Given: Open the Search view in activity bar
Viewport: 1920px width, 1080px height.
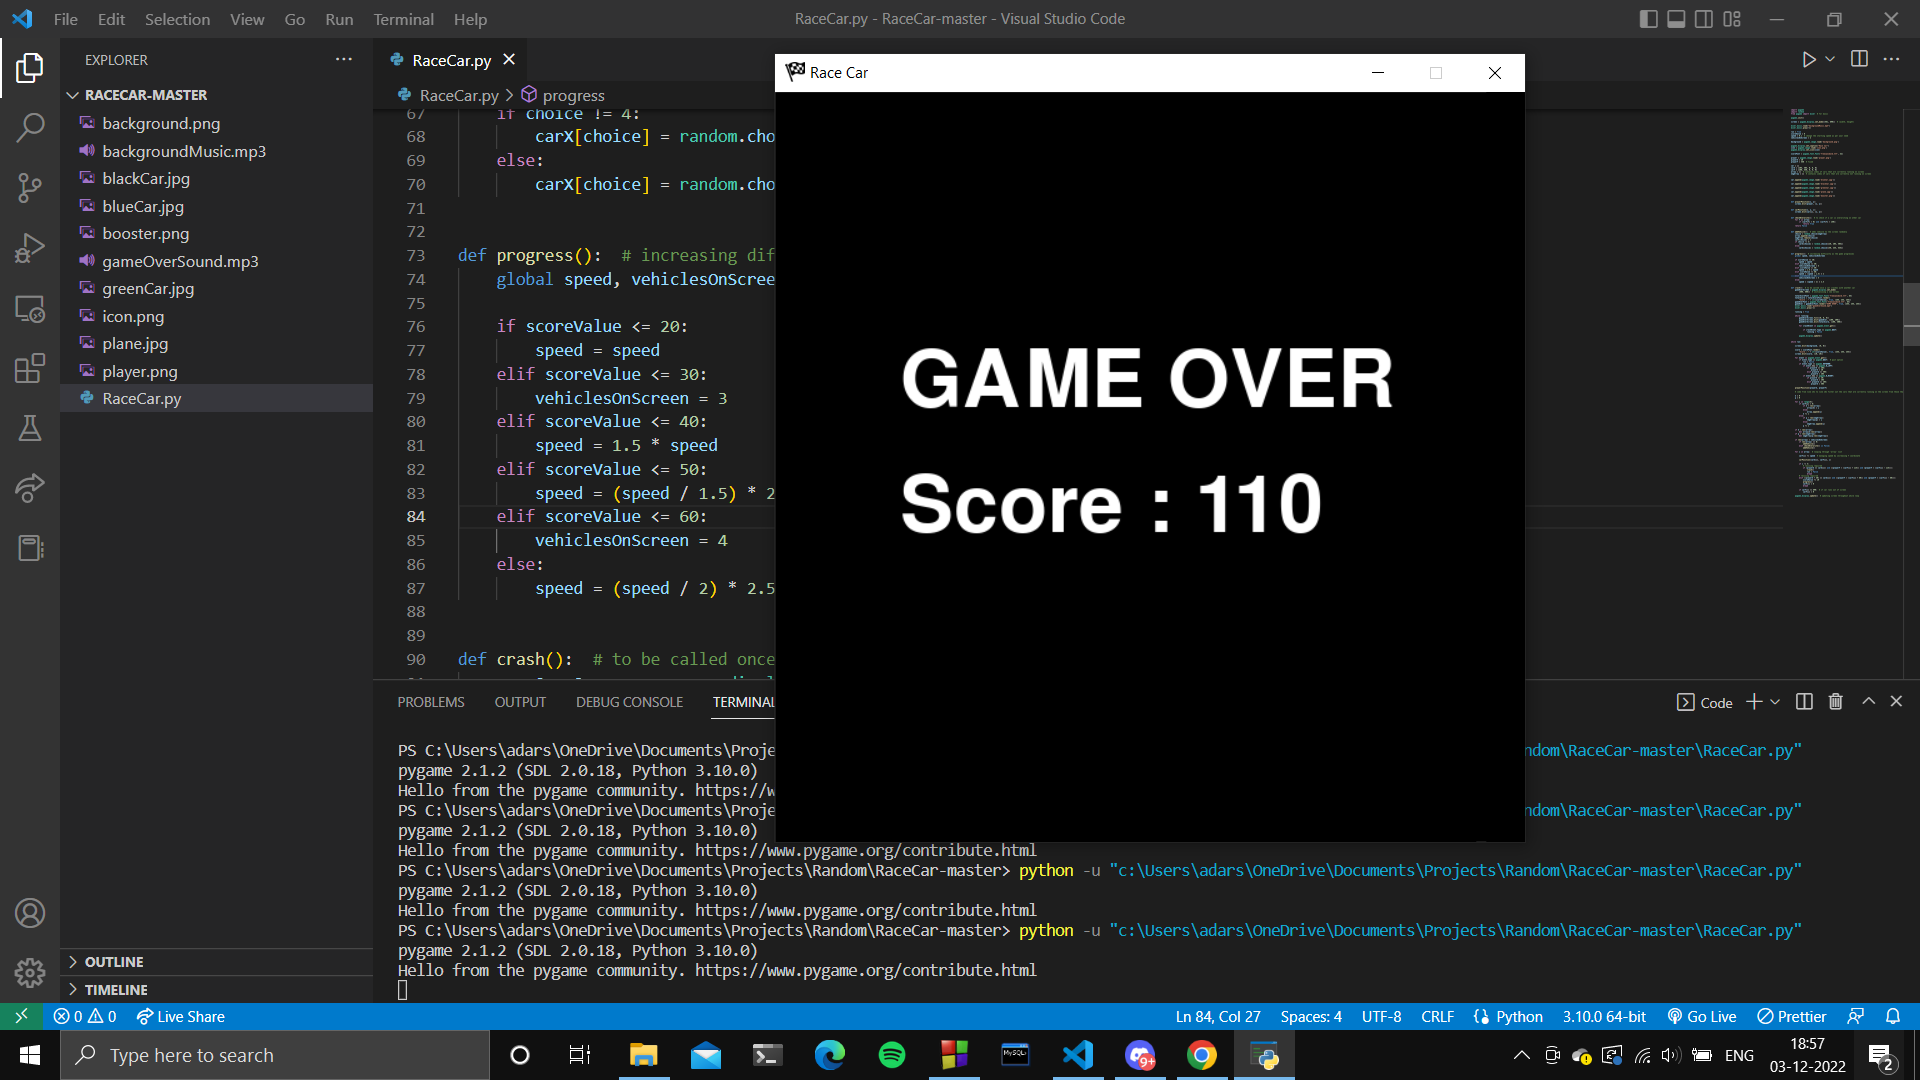Looking at the screenshot, I should click(30, 127).
